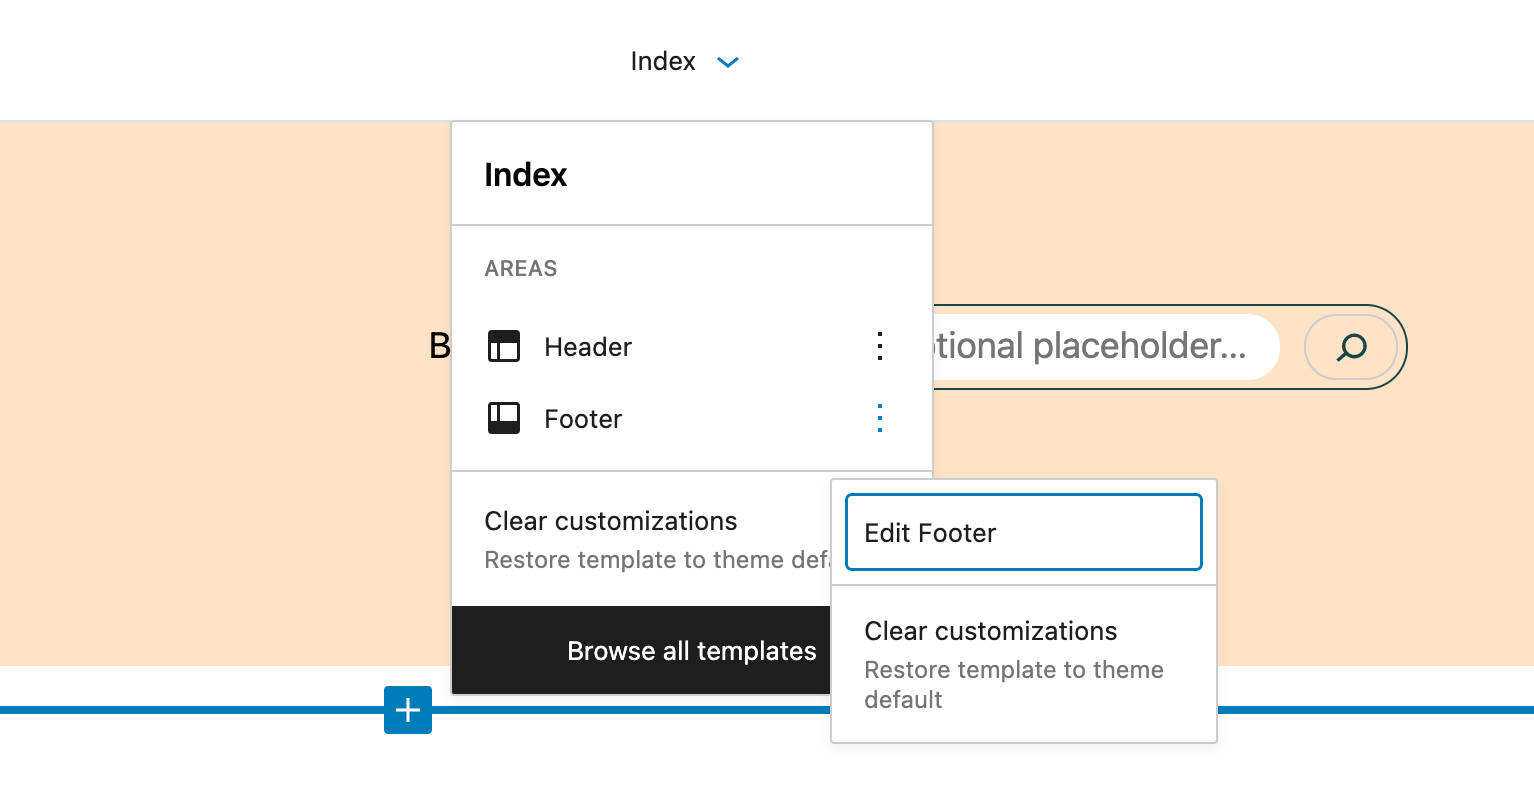
Task: Clear customizations in the Index panel
Action: coord(640,538)
